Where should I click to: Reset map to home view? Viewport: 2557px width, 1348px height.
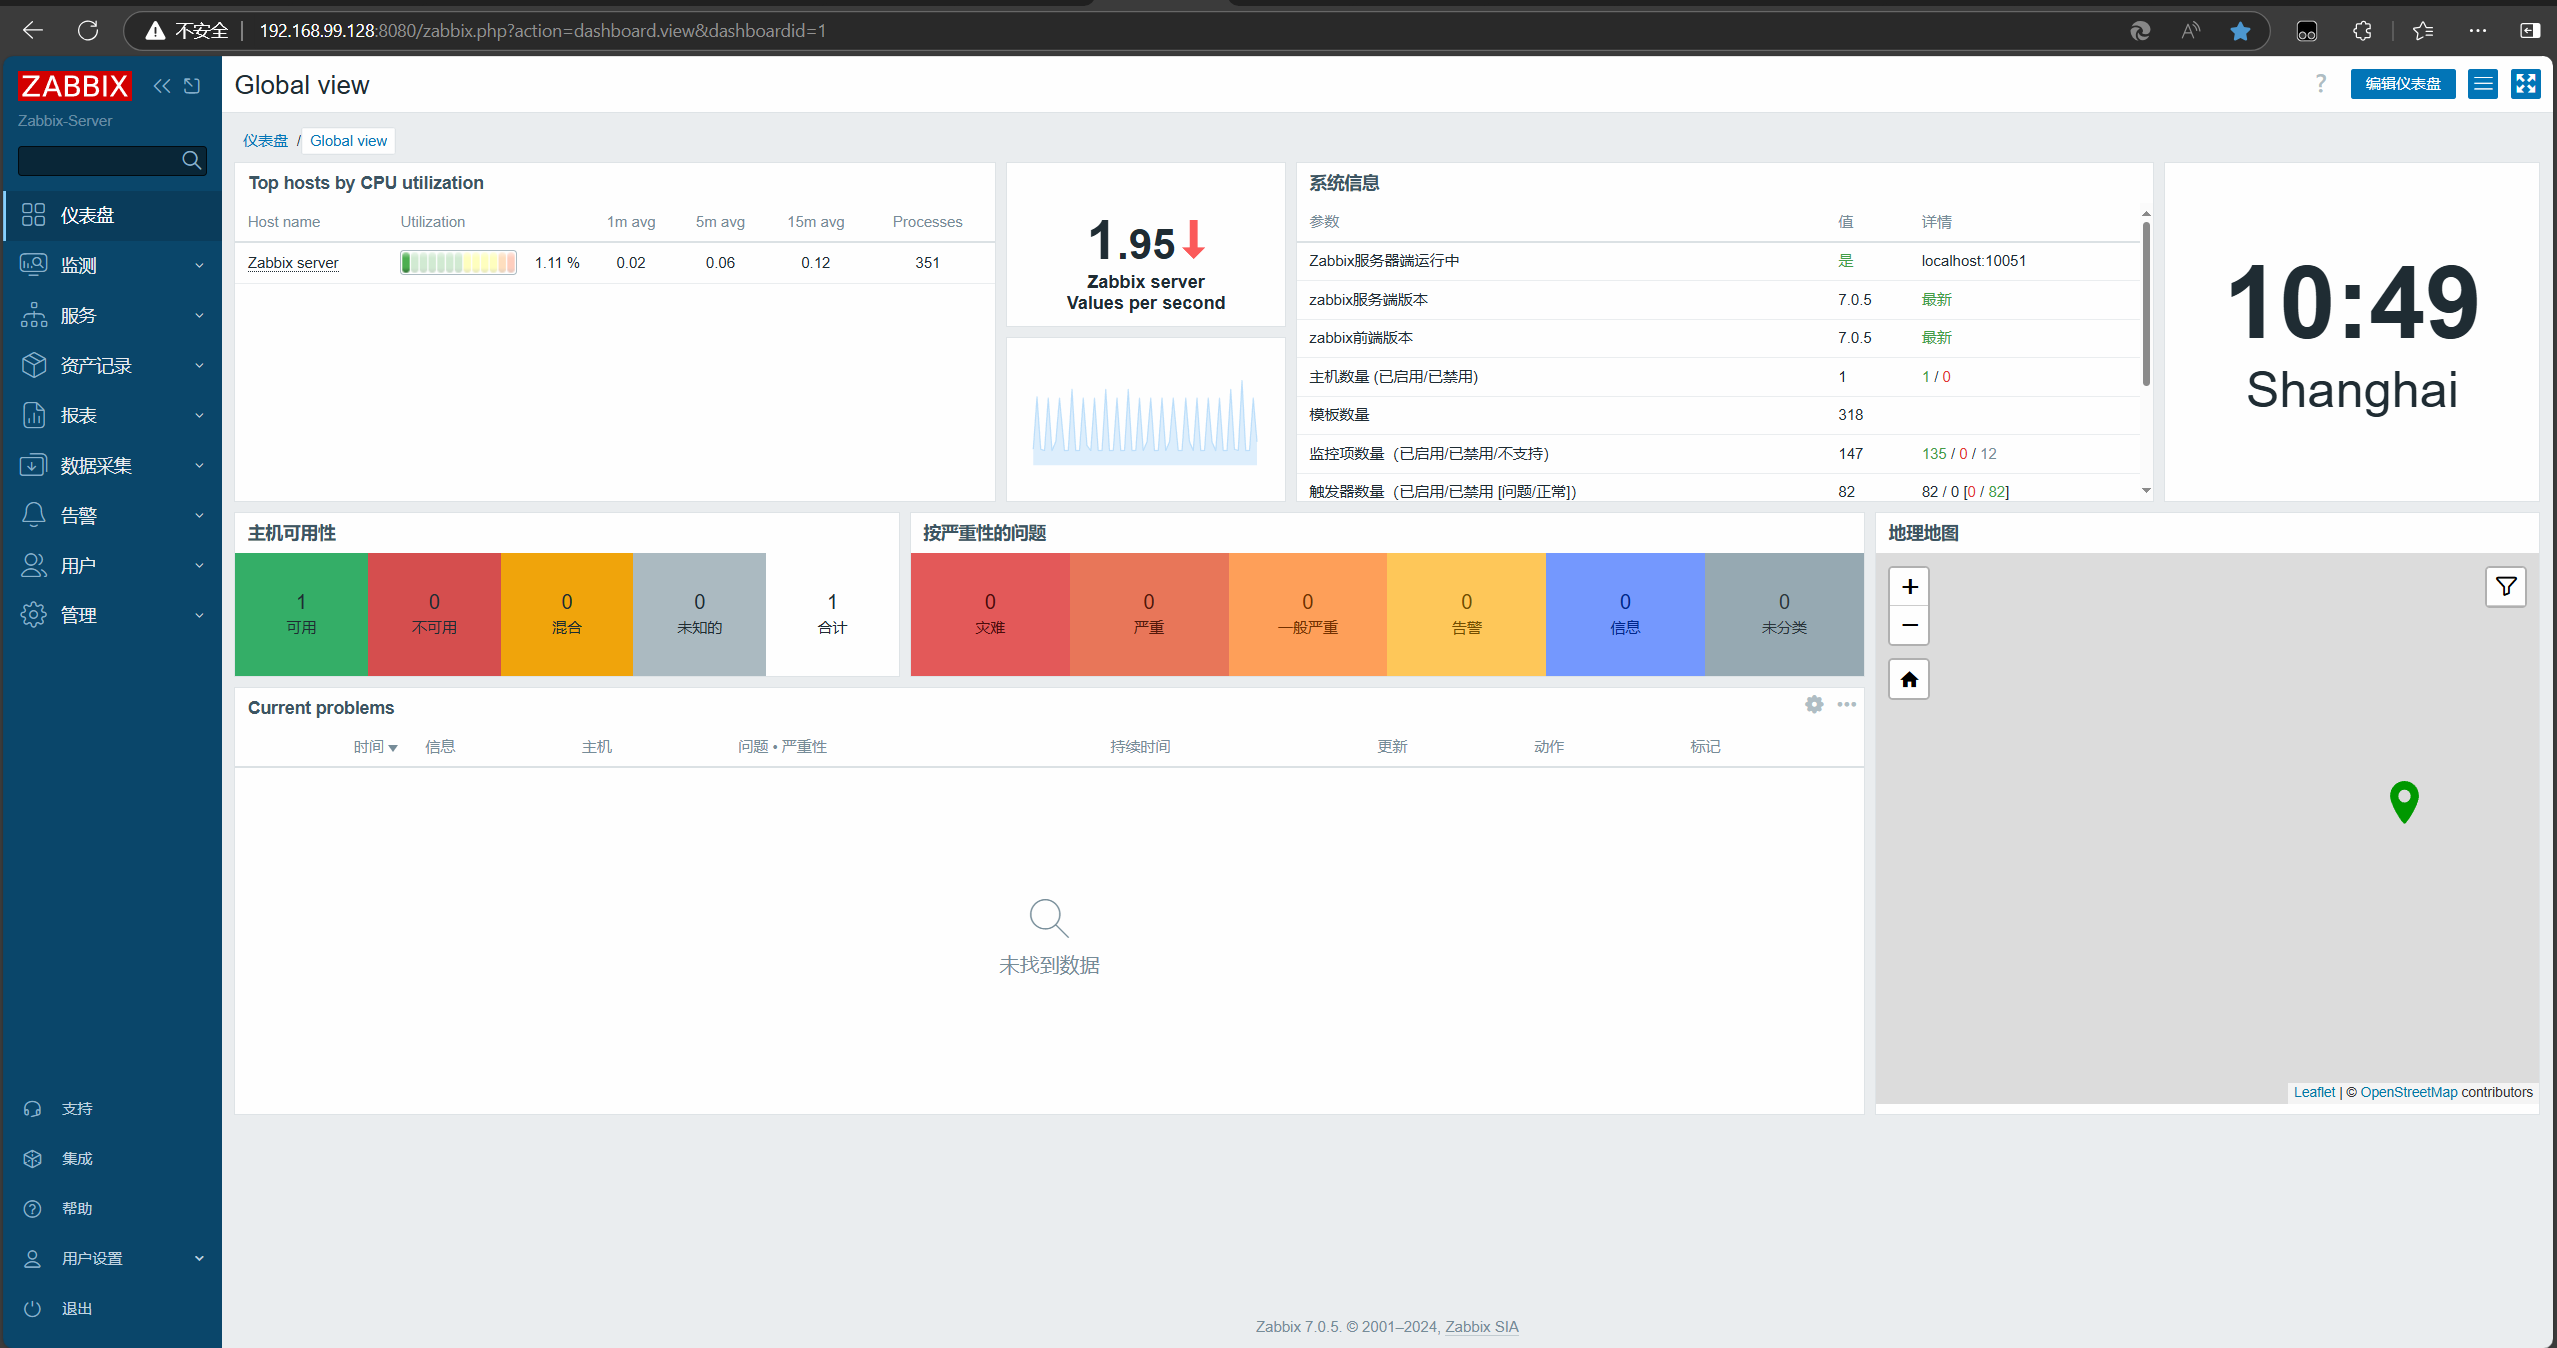(1909, 680)
